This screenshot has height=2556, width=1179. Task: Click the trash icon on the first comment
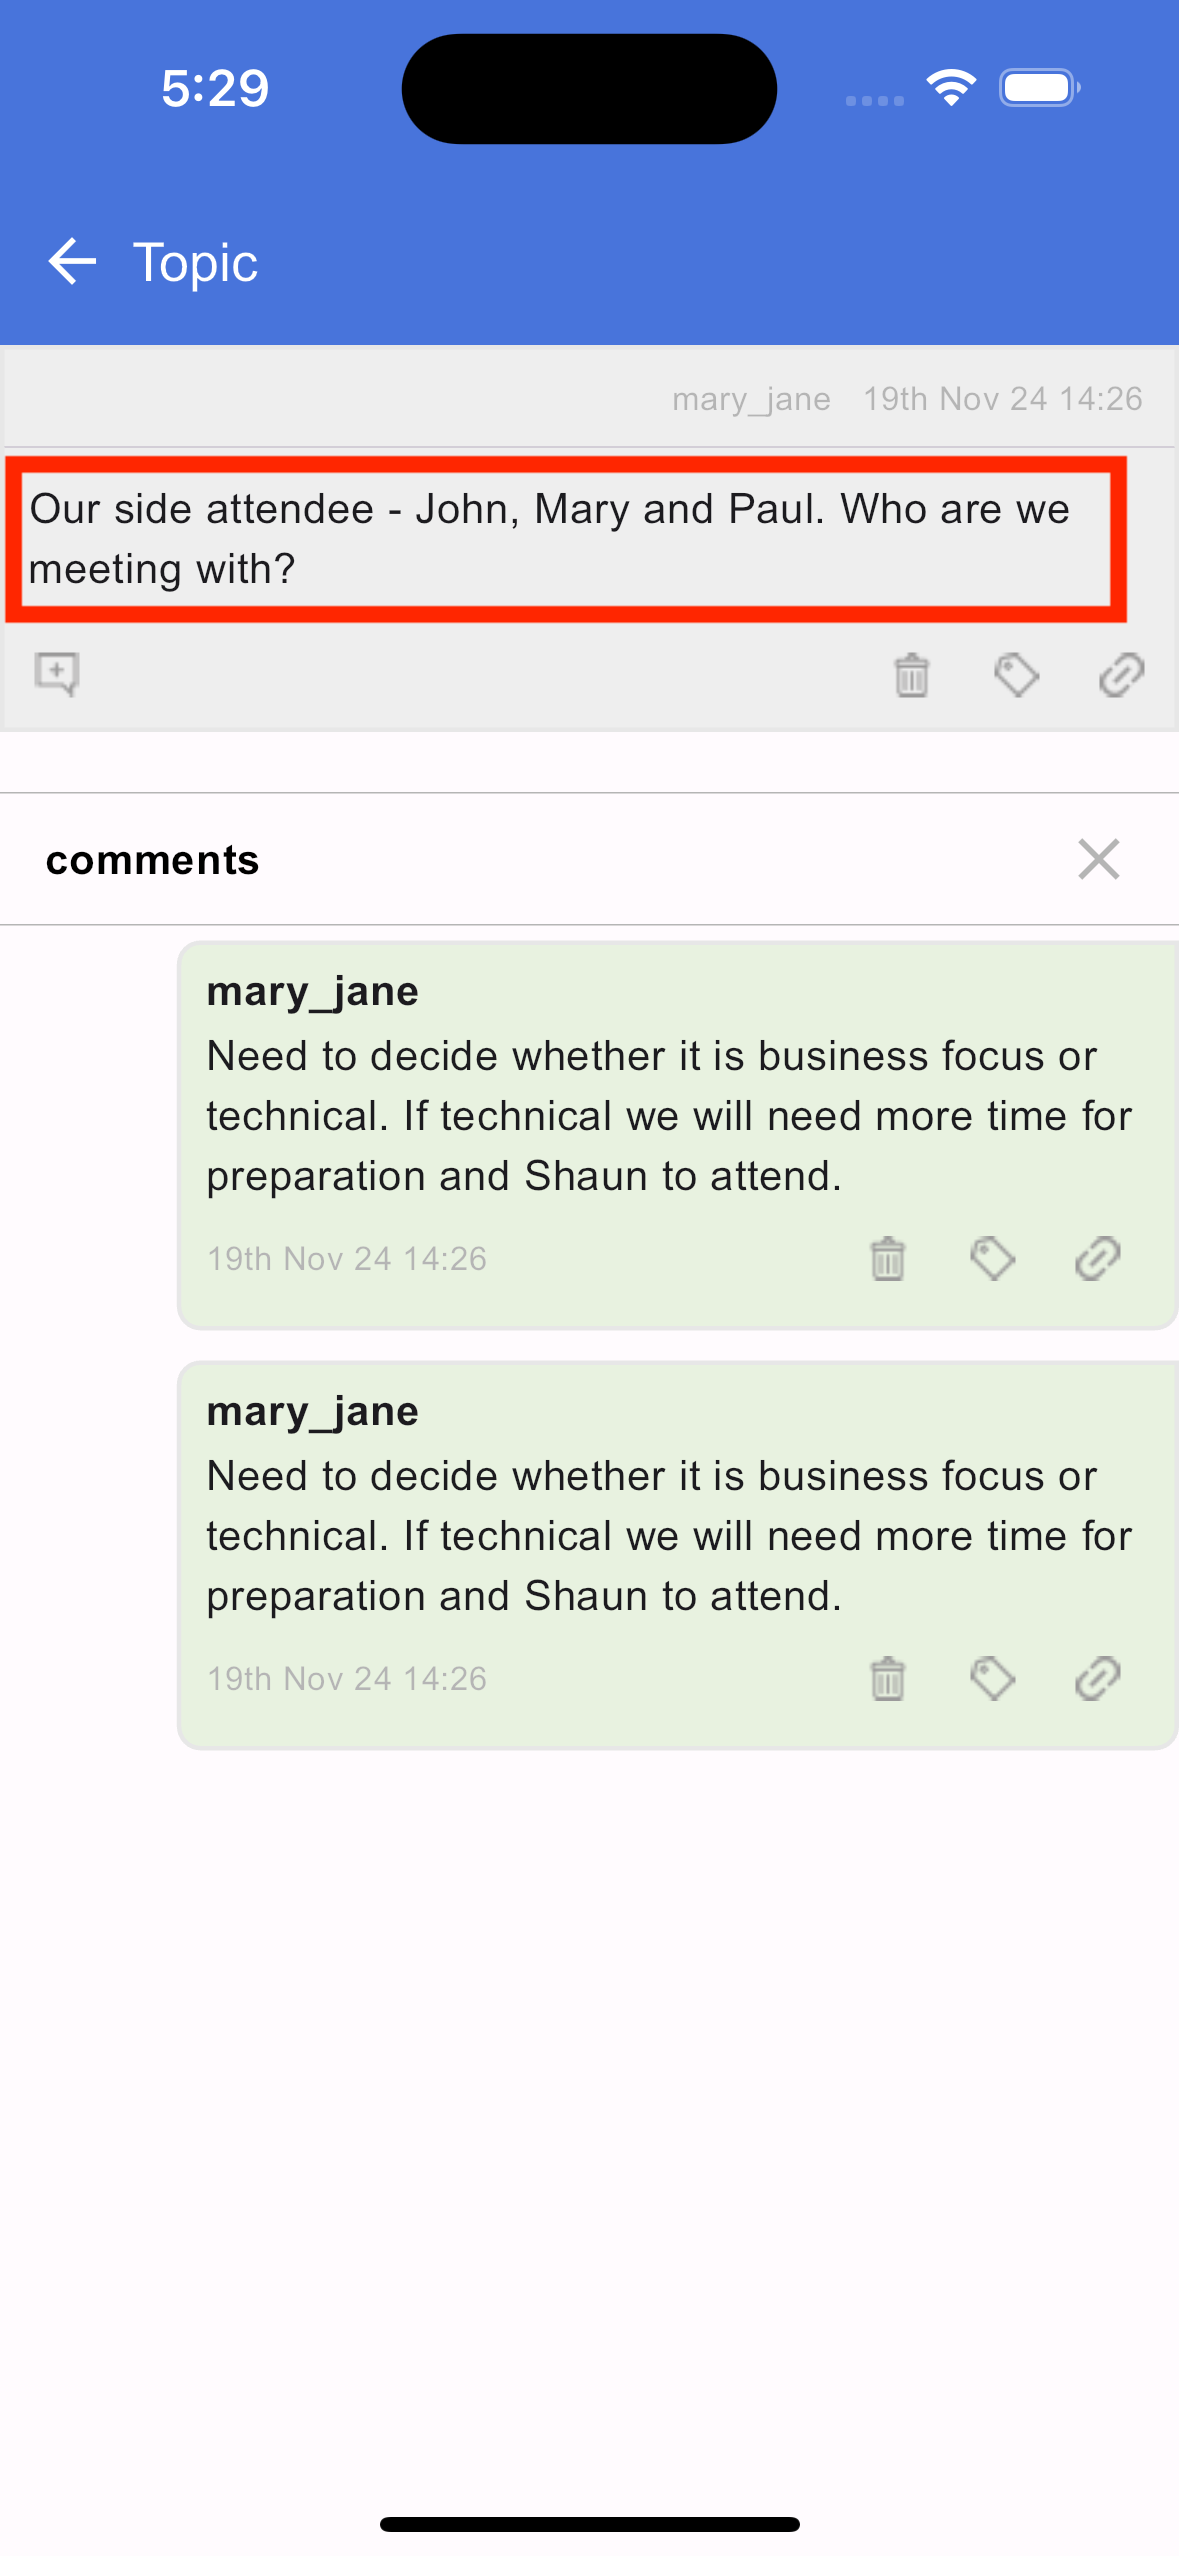tap(887, 1259)
